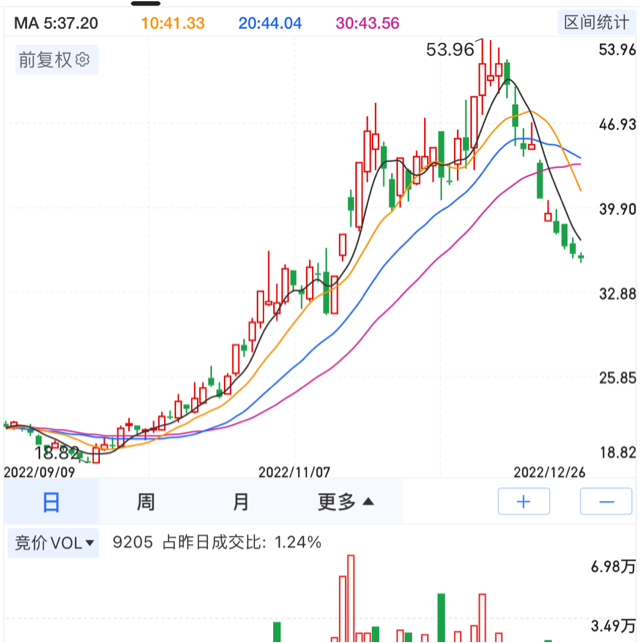This screenshot has width=640, height=643.
Task: Select the 月 monthly chart tab
Action: [241, 502]
